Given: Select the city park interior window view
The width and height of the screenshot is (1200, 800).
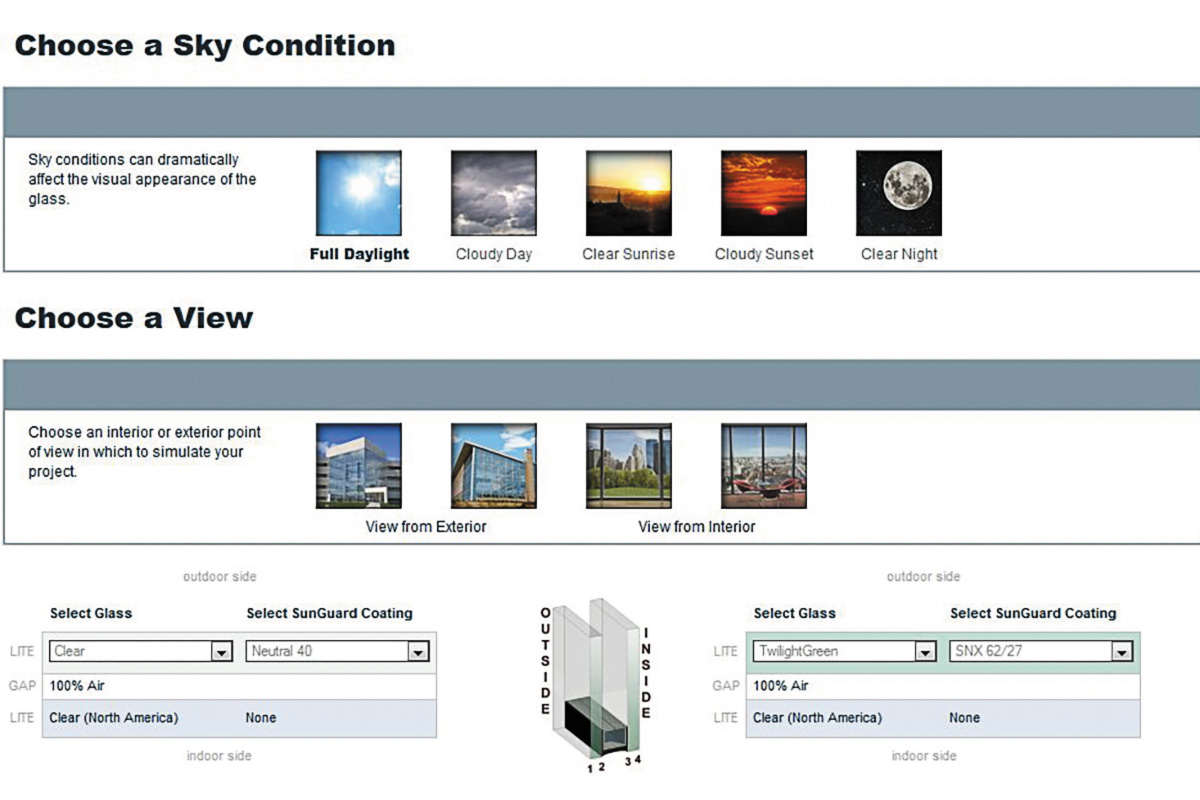Looking at the screenshot, I should coord(629,466).
